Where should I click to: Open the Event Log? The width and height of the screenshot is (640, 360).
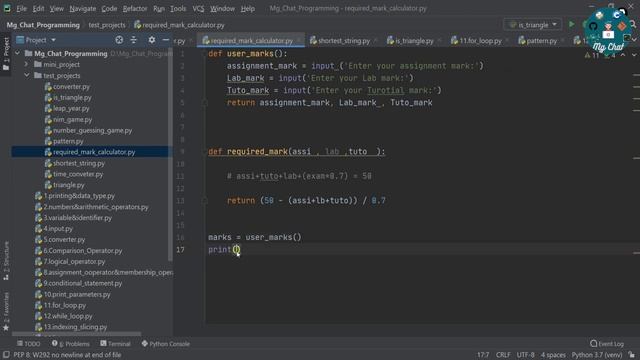607,344
